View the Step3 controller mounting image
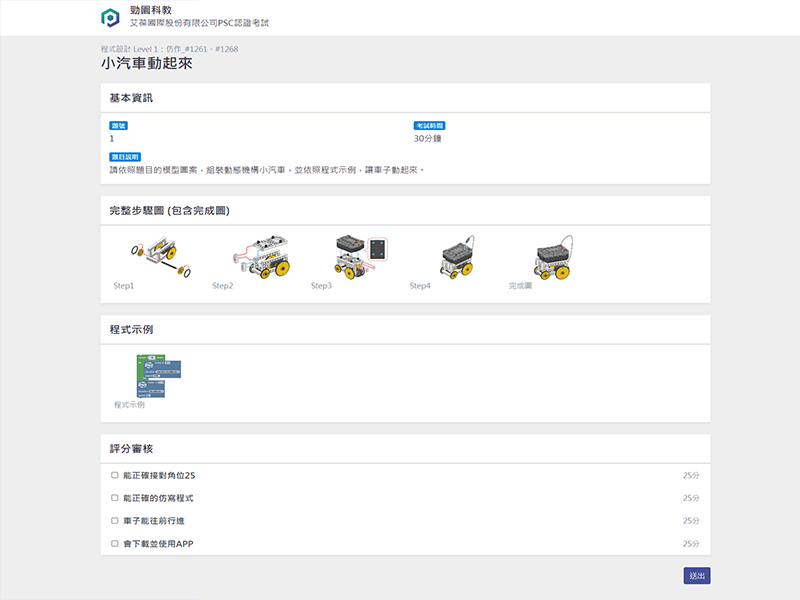The height and width of the screenshot is (600, 800). point(360,257)
